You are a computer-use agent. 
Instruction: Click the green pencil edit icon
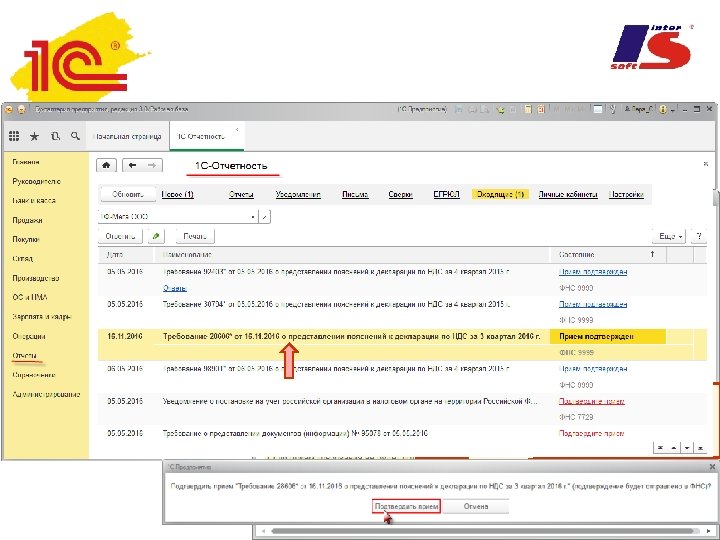(x=156, y=236)
